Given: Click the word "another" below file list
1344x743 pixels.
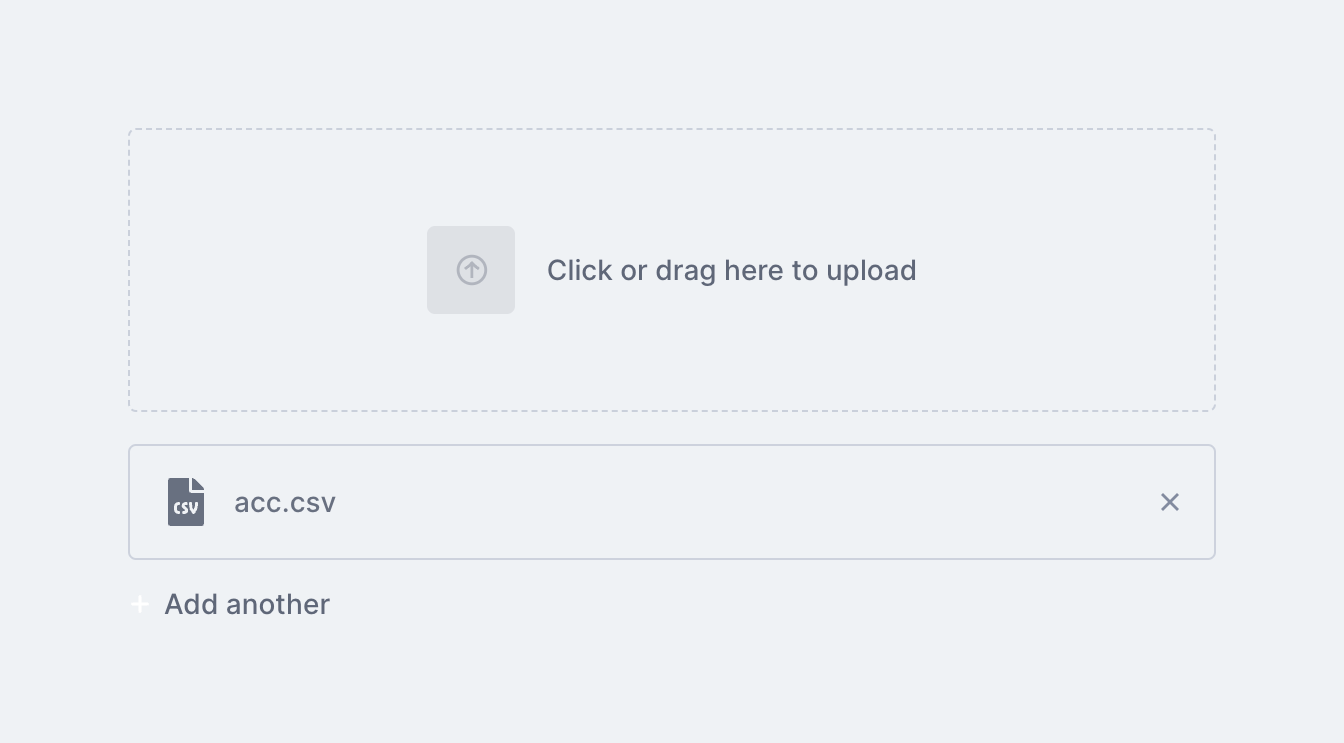Looking at the screenshot, I should click(278, 604).
